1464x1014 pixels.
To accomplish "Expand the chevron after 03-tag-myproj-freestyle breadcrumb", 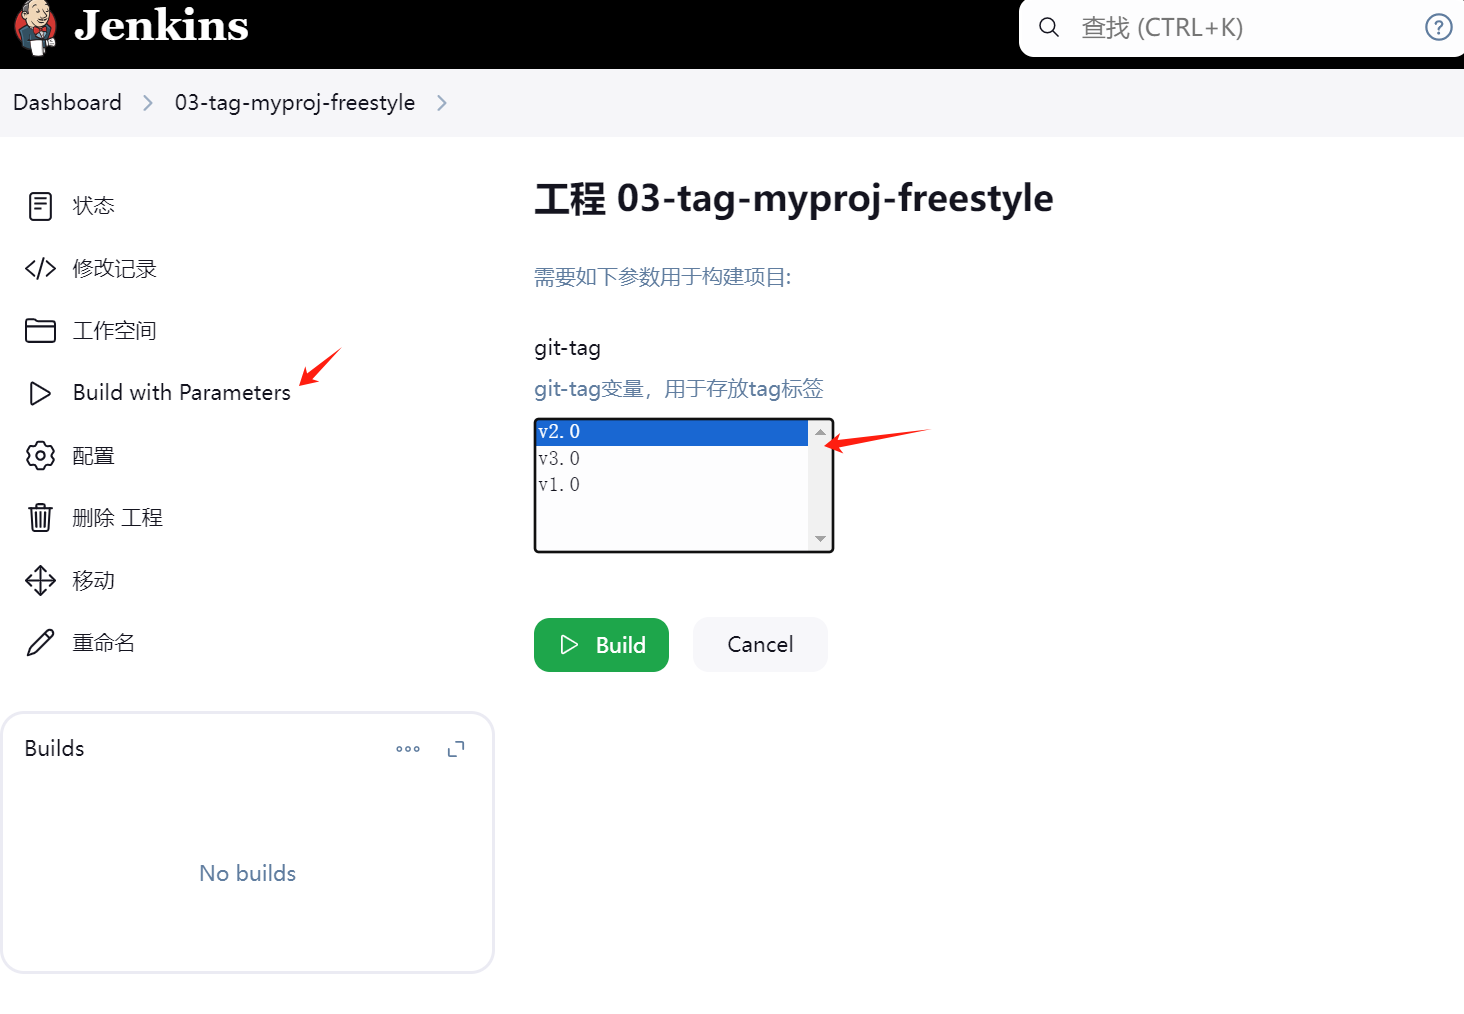I will [x=442, y=103].
